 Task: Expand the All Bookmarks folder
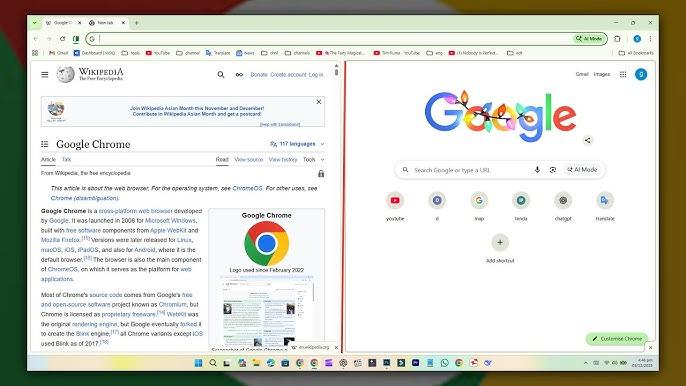tap(636, 53)
